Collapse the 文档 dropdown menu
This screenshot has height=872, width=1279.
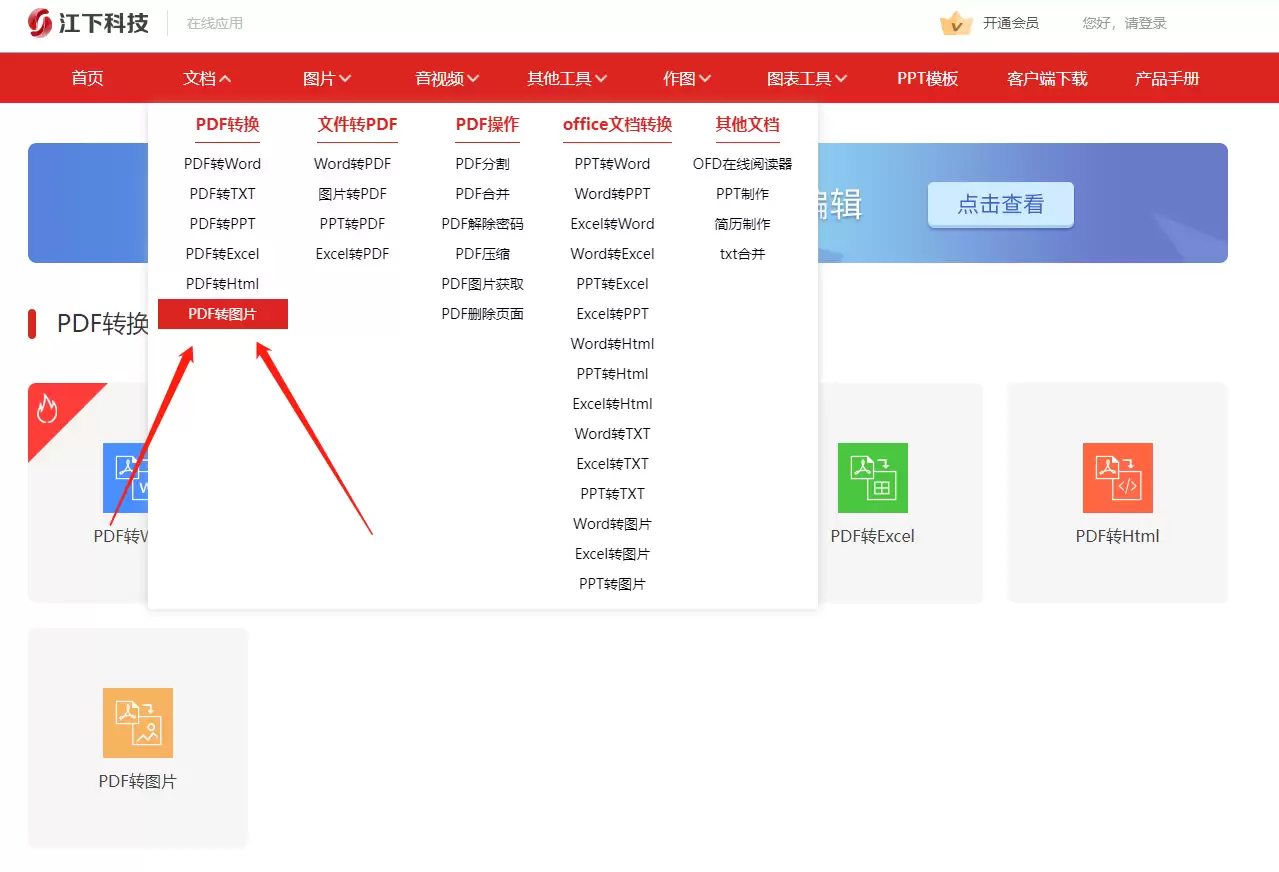pos(206,77)
